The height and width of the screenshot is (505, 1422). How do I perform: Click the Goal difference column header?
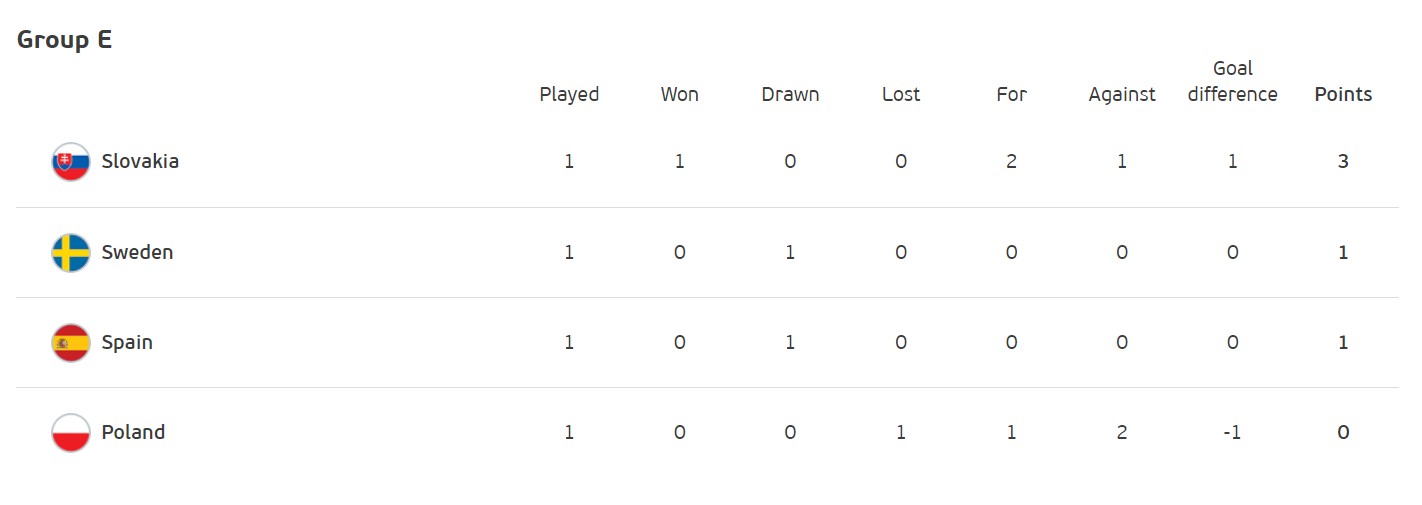tap(1233, 82)
